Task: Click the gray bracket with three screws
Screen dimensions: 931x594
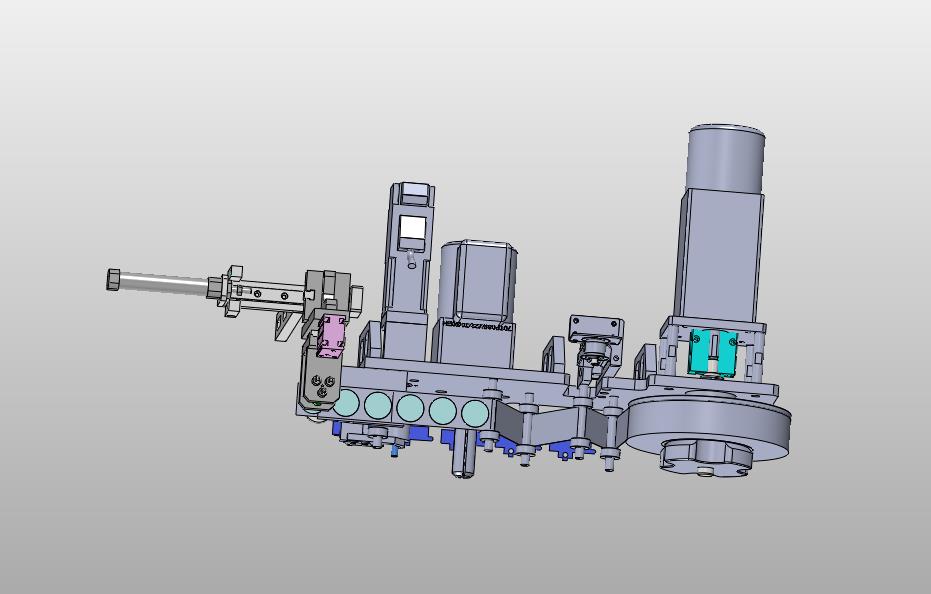Action: tap(321, 380)
